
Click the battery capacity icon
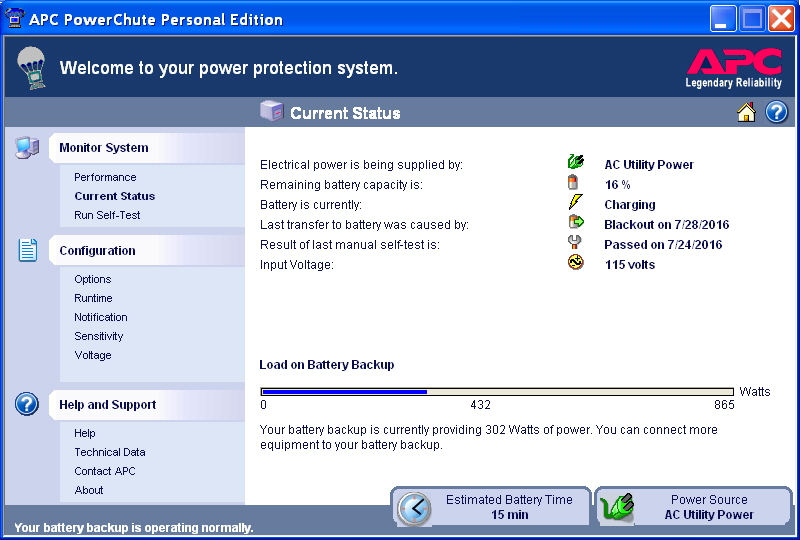tap(574, 184)
